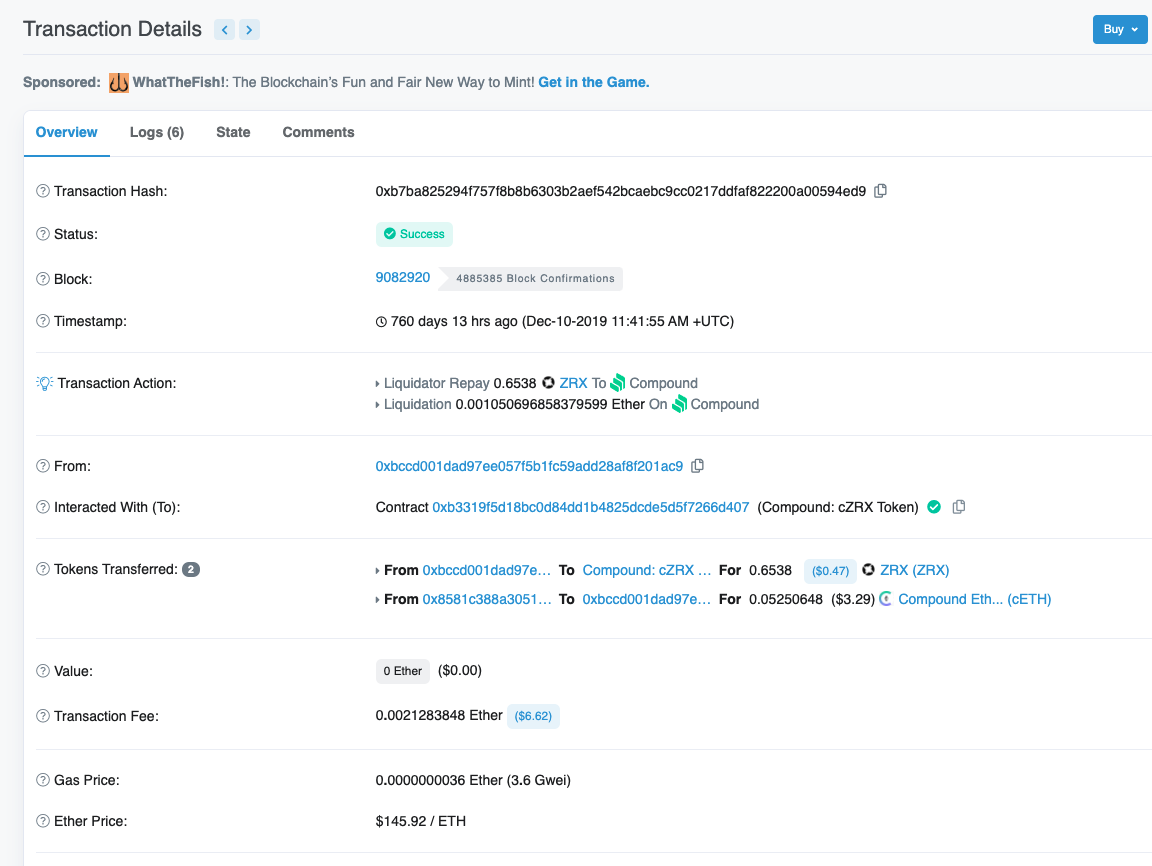
Task: Click help icon beside Tokens Transferred
Action: (x=43, y=569)
